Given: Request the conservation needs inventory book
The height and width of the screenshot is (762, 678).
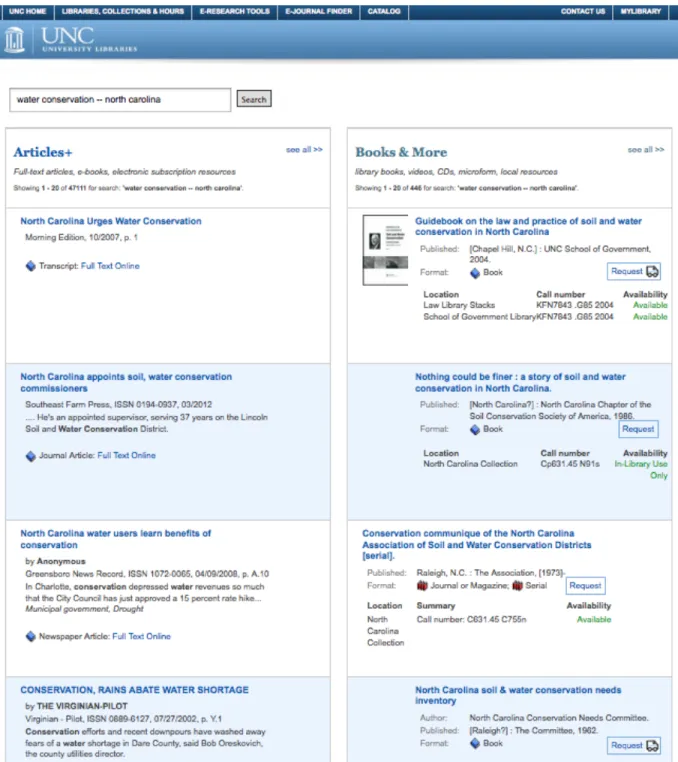Looking at the screenshot, I should [633, 745].
